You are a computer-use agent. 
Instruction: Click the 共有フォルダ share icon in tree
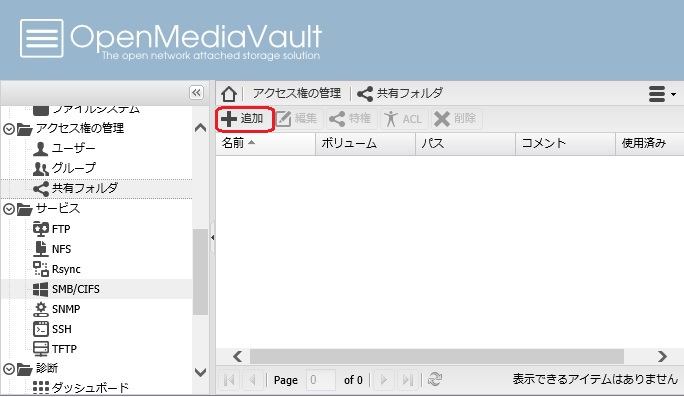coord(41,189)
